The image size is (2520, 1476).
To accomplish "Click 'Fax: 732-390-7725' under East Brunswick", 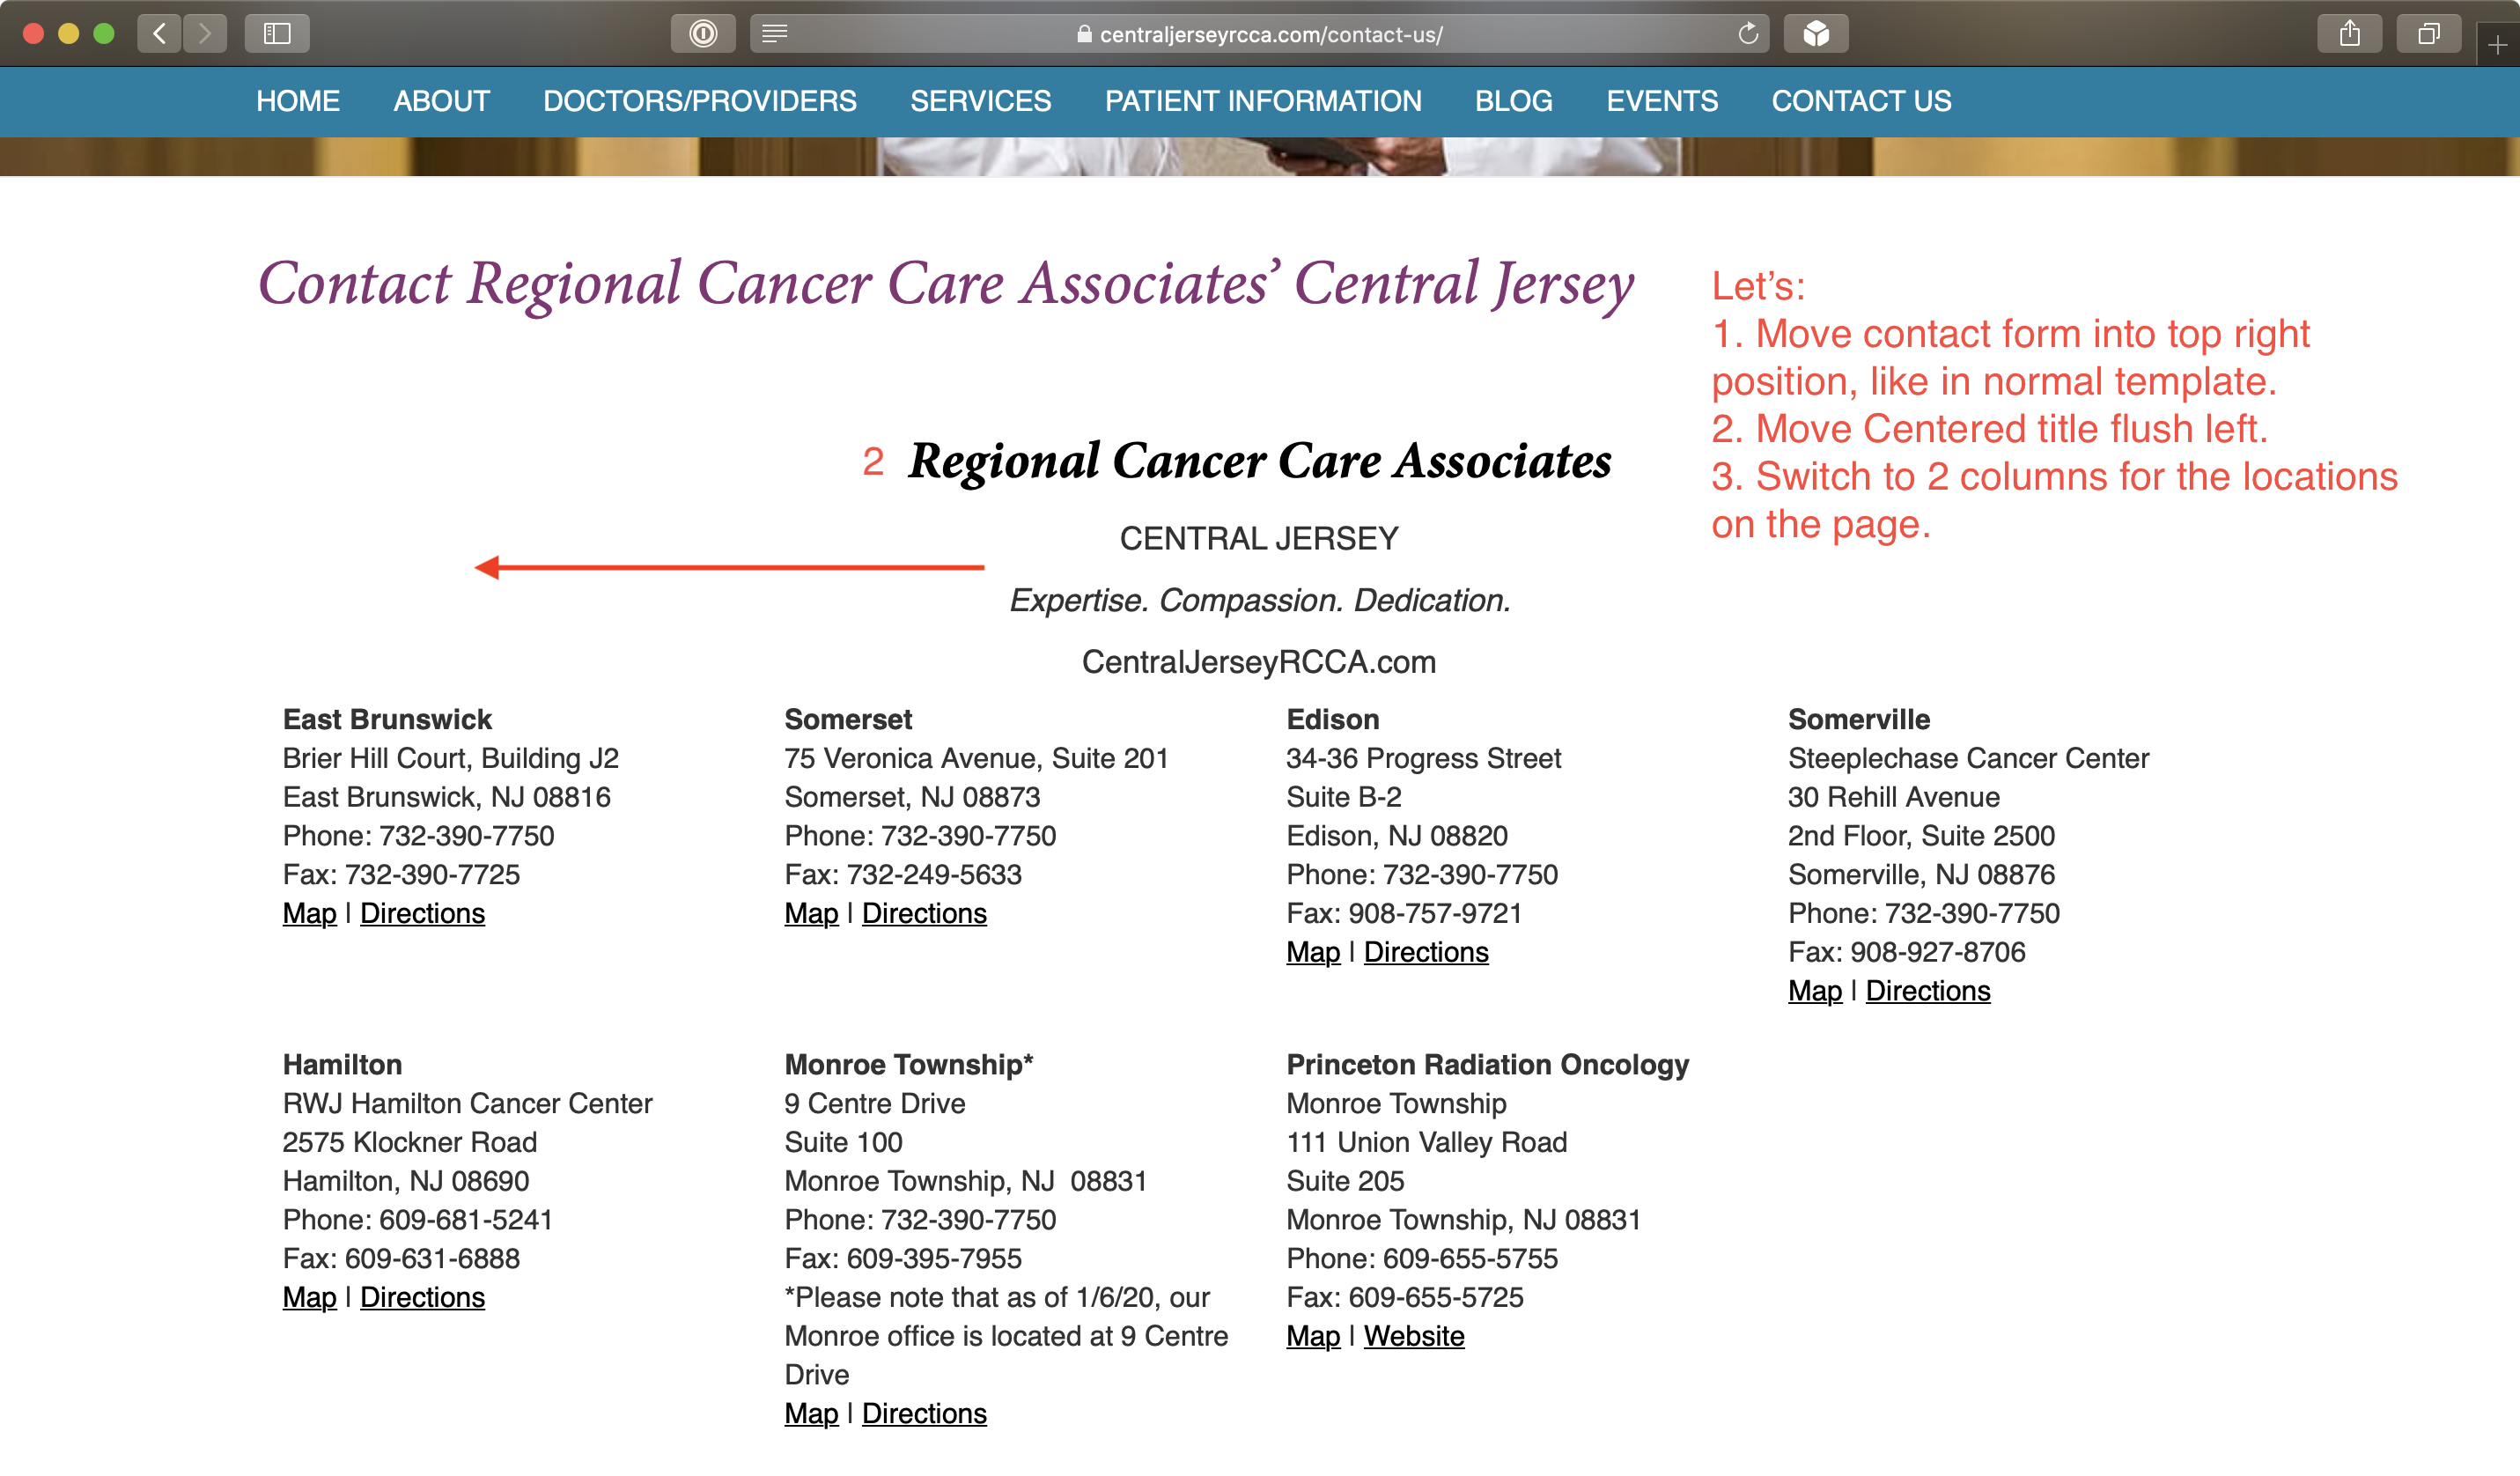I will coord(401,874).
